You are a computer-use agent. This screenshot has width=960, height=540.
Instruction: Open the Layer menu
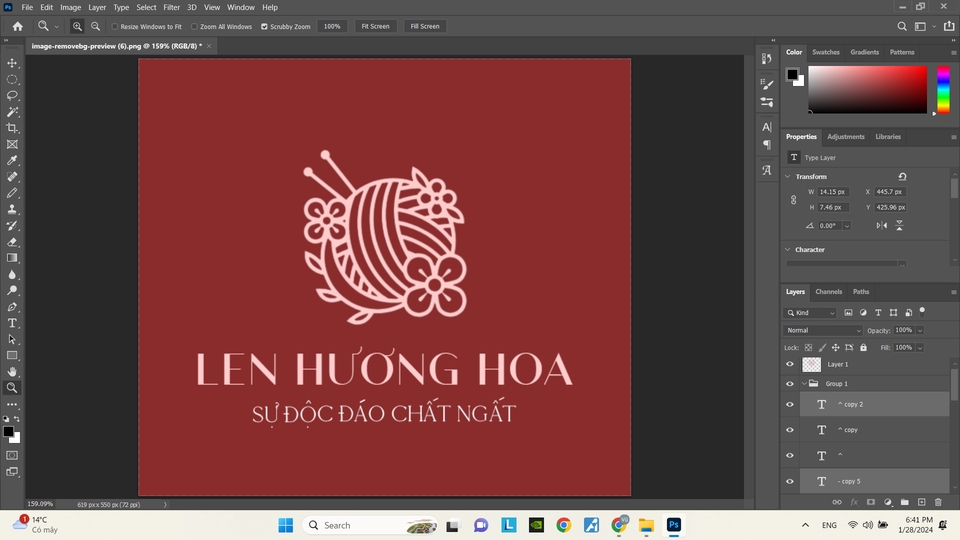click(x=97, y=7)
